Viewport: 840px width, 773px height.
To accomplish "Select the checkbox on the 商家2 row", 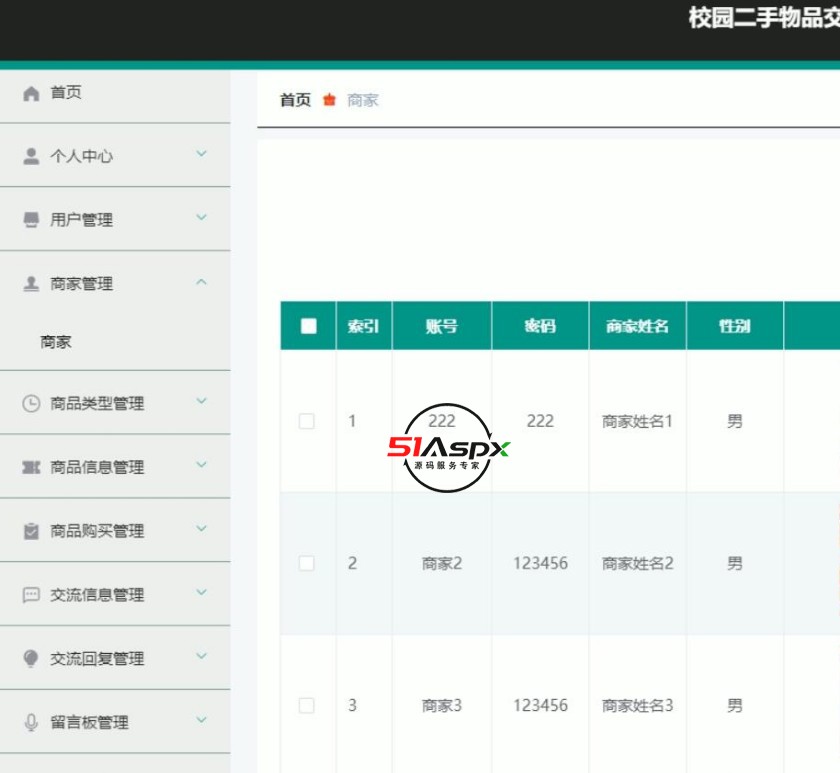I will click(x=307, y=563).
